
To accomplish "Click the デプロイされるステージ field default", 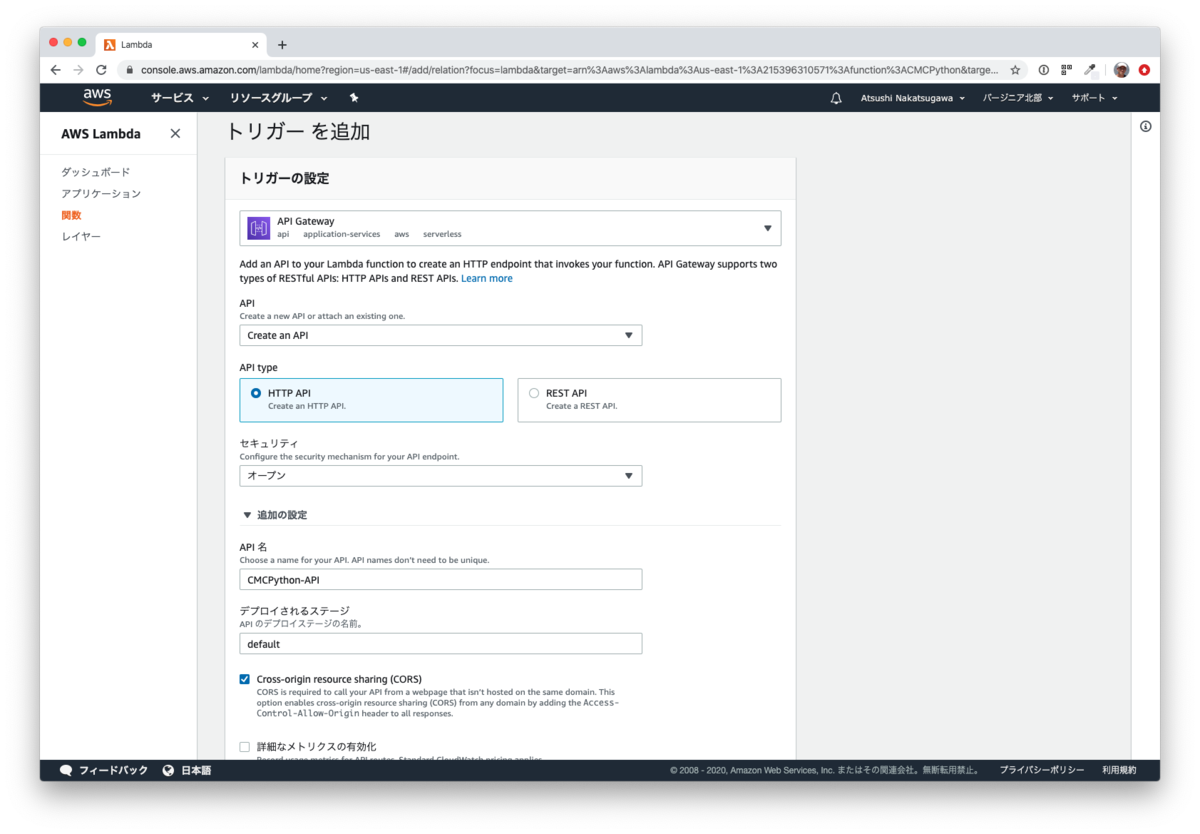I will tap(441, 644).
